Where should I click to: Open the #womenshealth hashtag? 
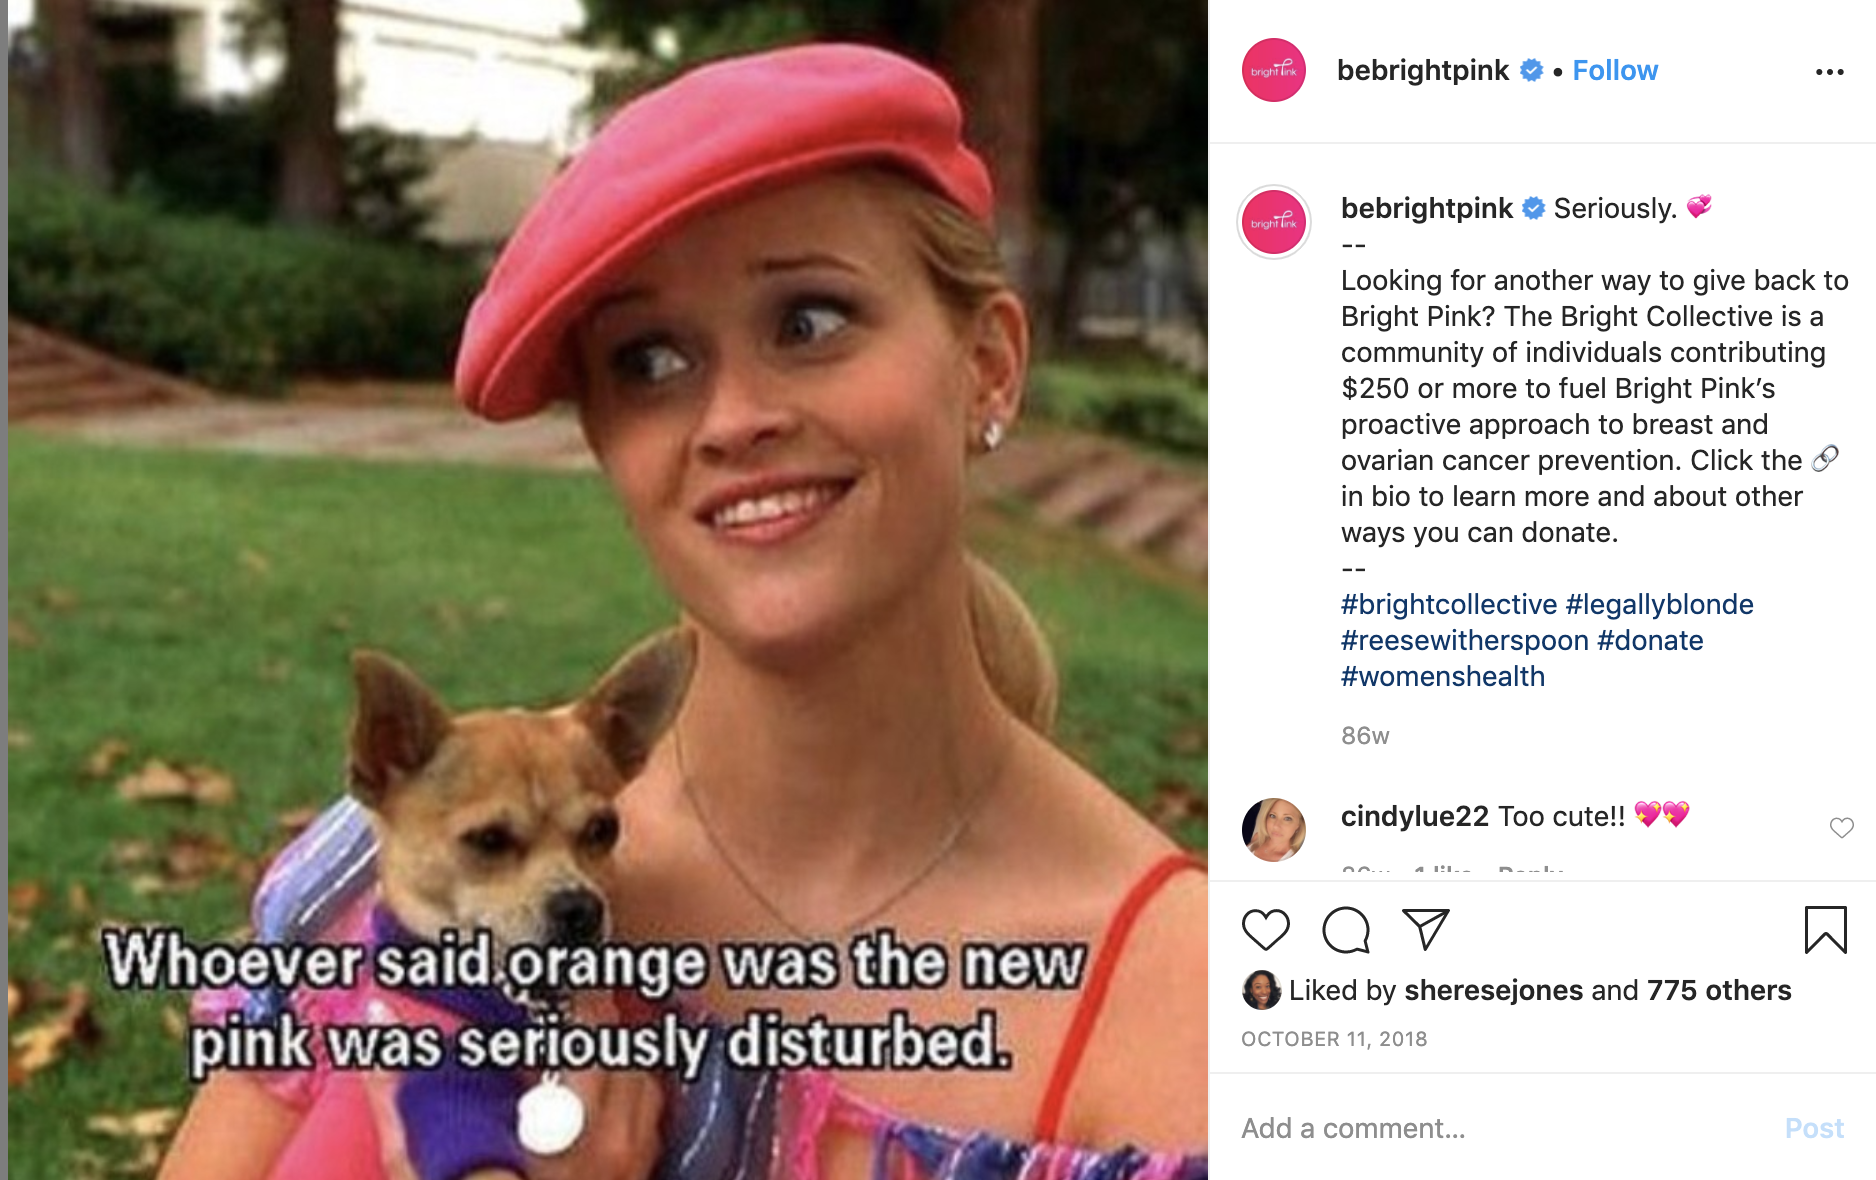point(1443,676)
